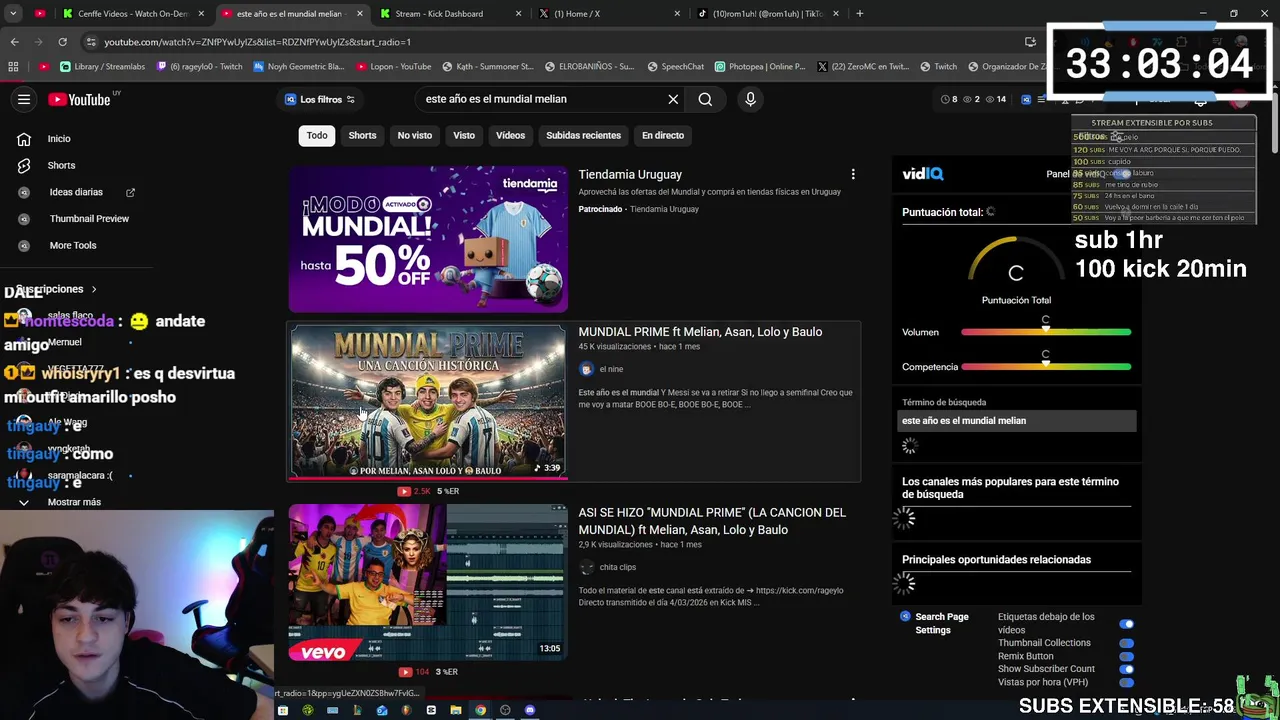Open MUNDIAL PRIME ft Melian video title

click(x=700, y=332)
